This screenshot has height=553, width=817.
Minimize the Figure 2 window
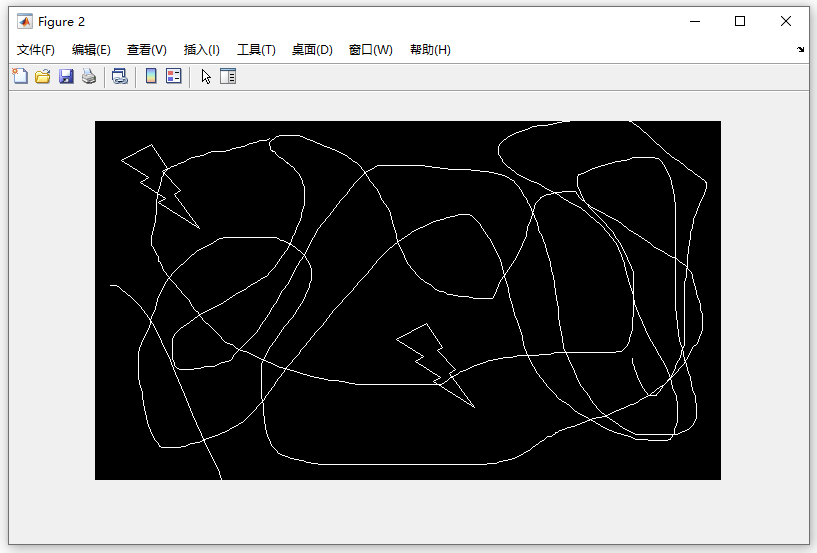point(695,21)
